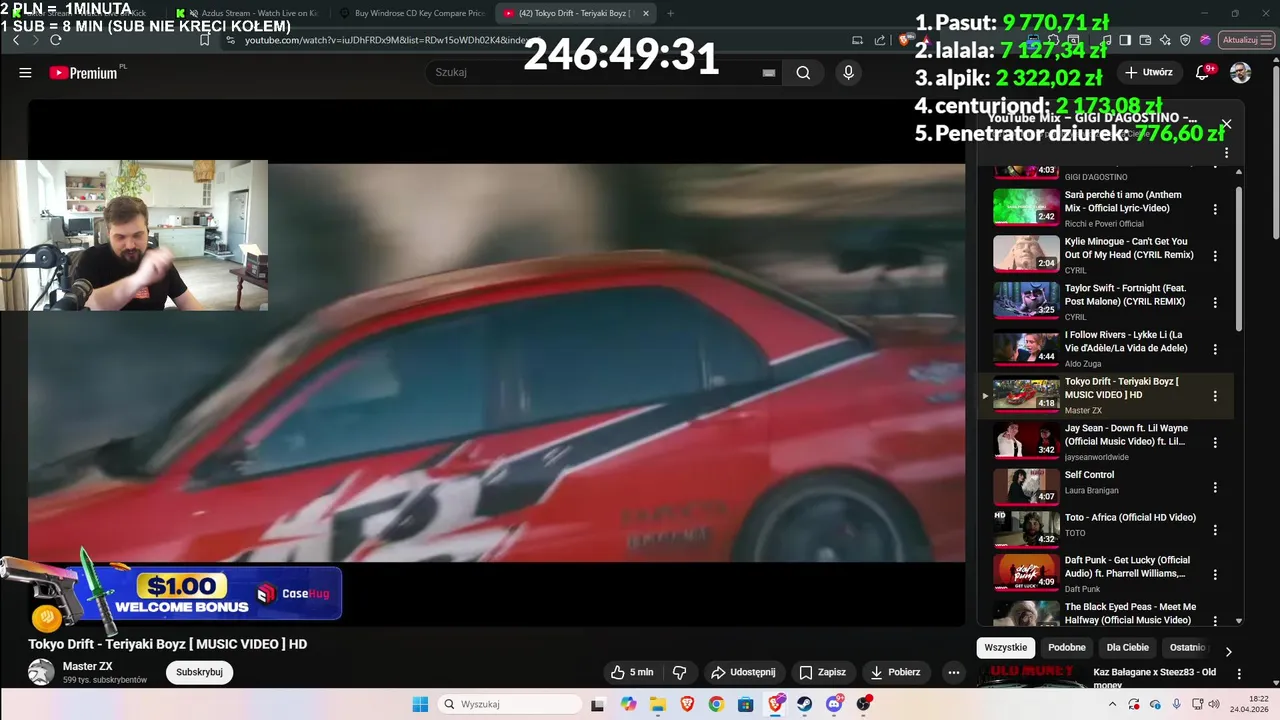The image size is (1280, 720).
Task: Click the Brave Shields lion icon
Action: [x=903, y=40]
